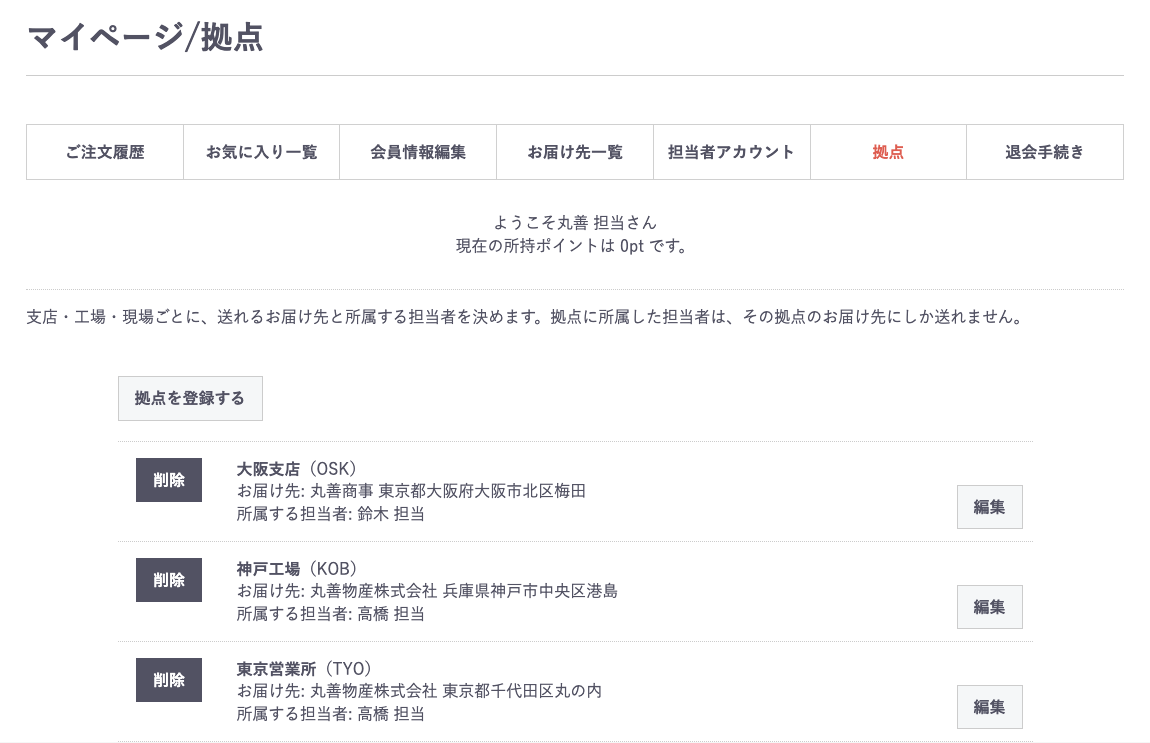Click 高橋 担当 under 東京営業所
This screenshot has height=743, width=1150.
click(x=391, y=714)
